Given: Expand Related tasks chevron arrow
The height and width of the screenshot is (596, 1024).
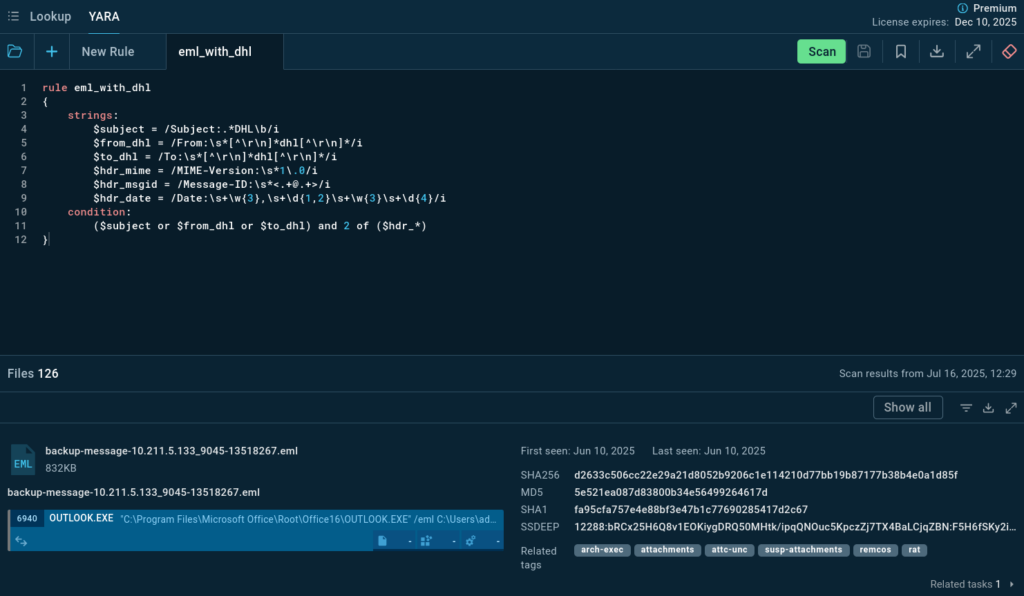Looking at the screenshot, I should click(1011, 584).
